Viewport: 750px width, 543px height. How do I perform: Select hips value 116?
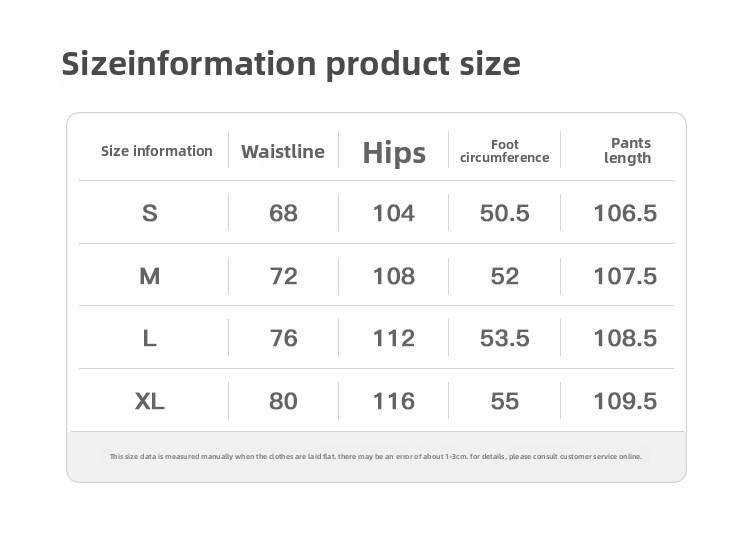(x=394, y=401)
